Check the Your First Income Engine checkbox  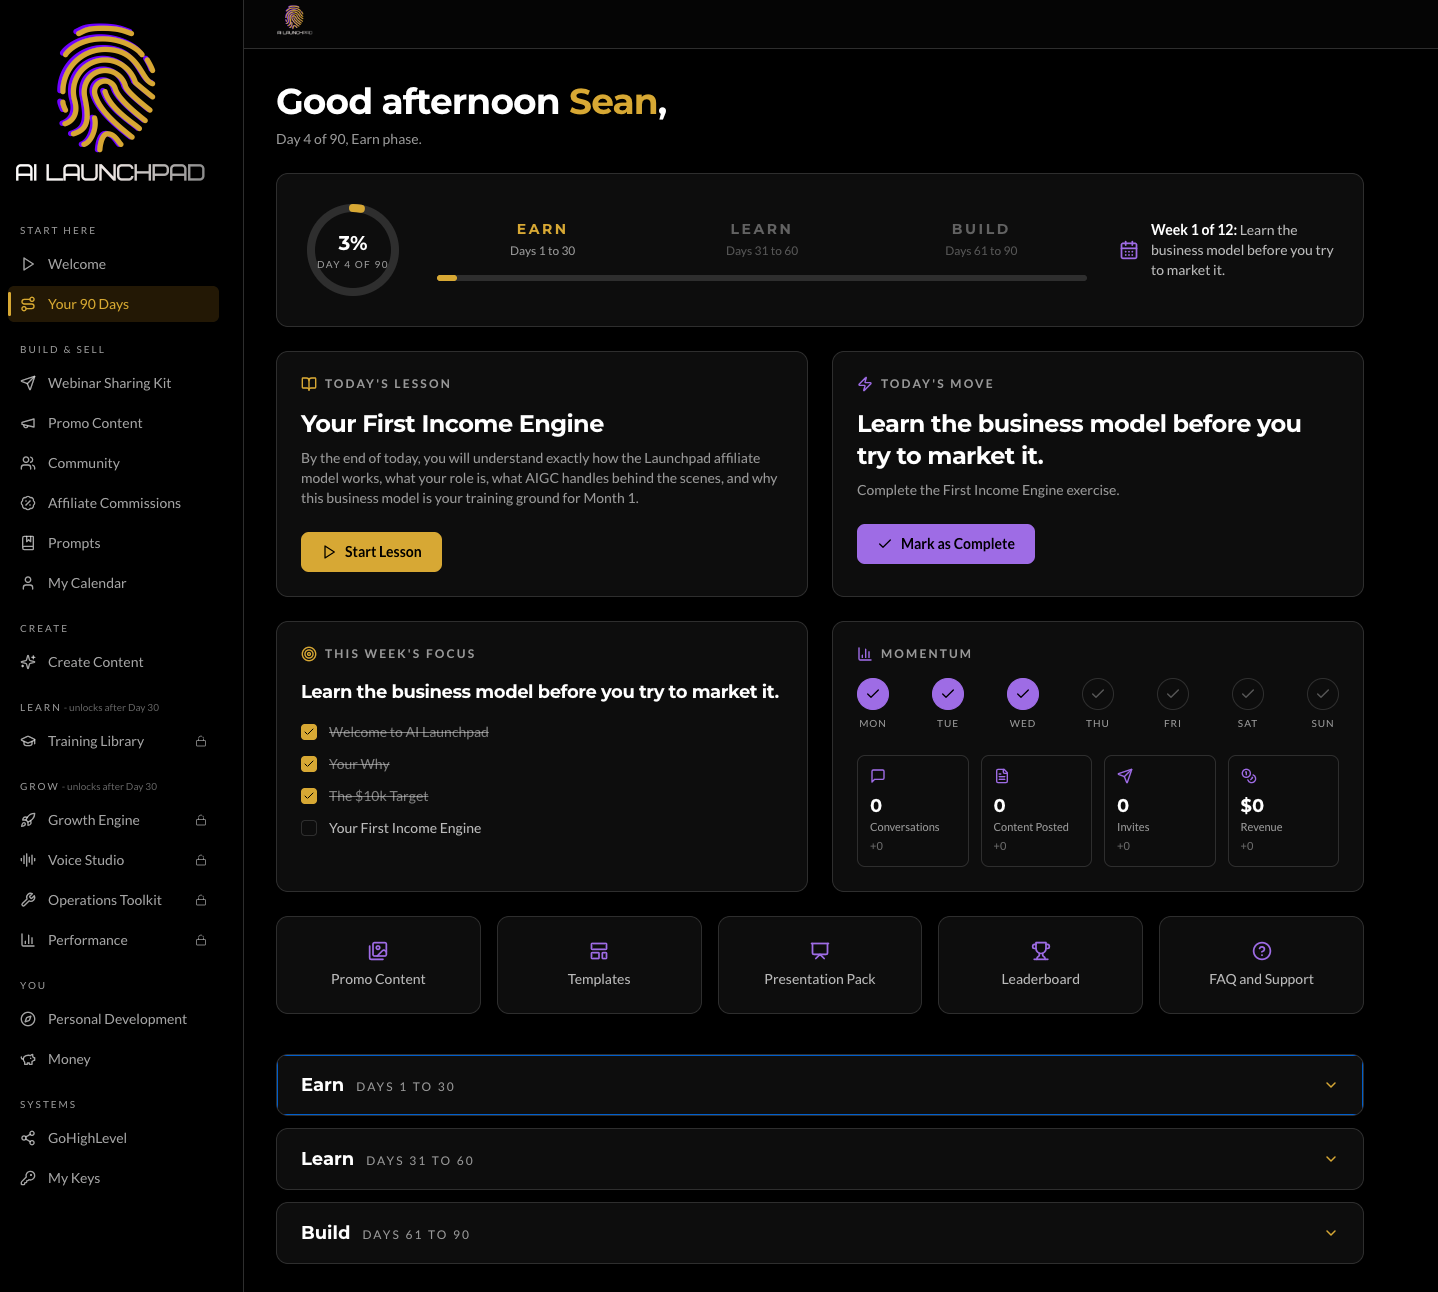309,828
